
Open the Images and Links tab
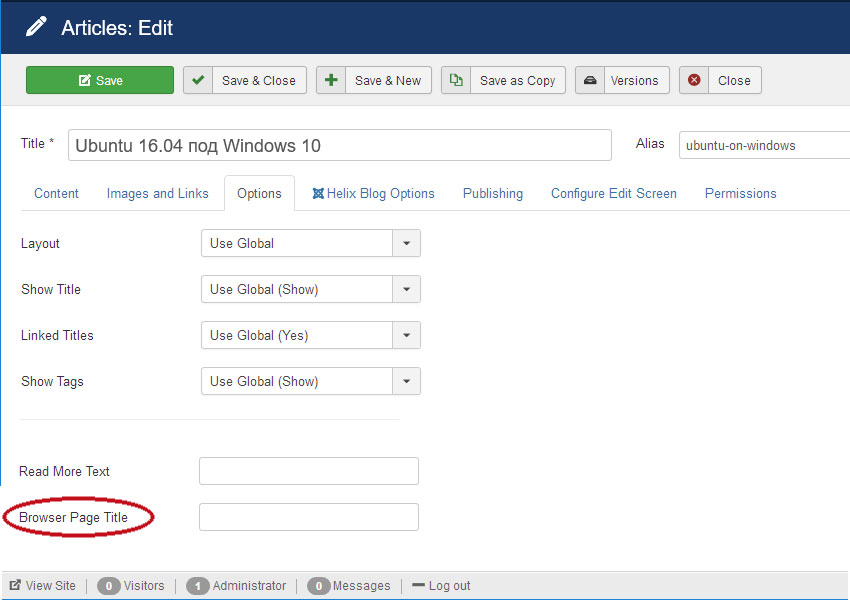click(158, 193)
